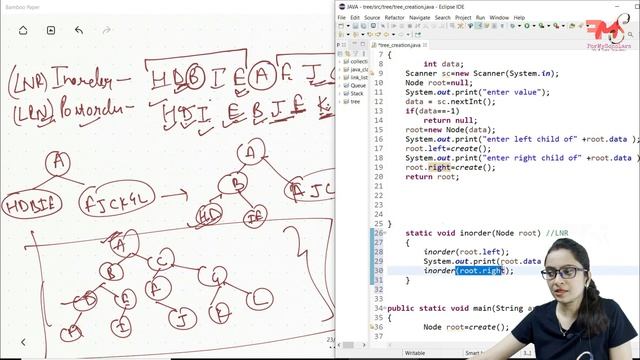The height and width of the screenshot is (360, 640).
Task: Click Link with Editor in Package Explorer
Action: coord(347,53)
